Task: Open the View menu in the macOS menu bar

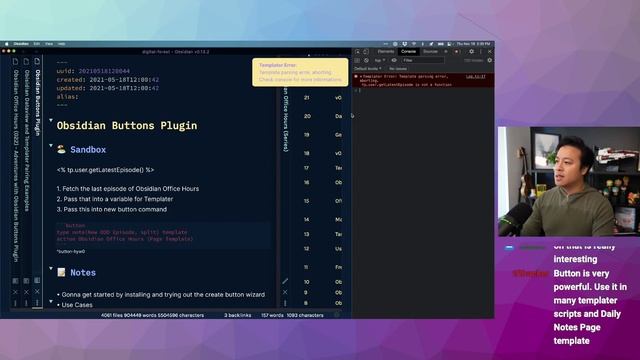Action: [x=49, y=44]
